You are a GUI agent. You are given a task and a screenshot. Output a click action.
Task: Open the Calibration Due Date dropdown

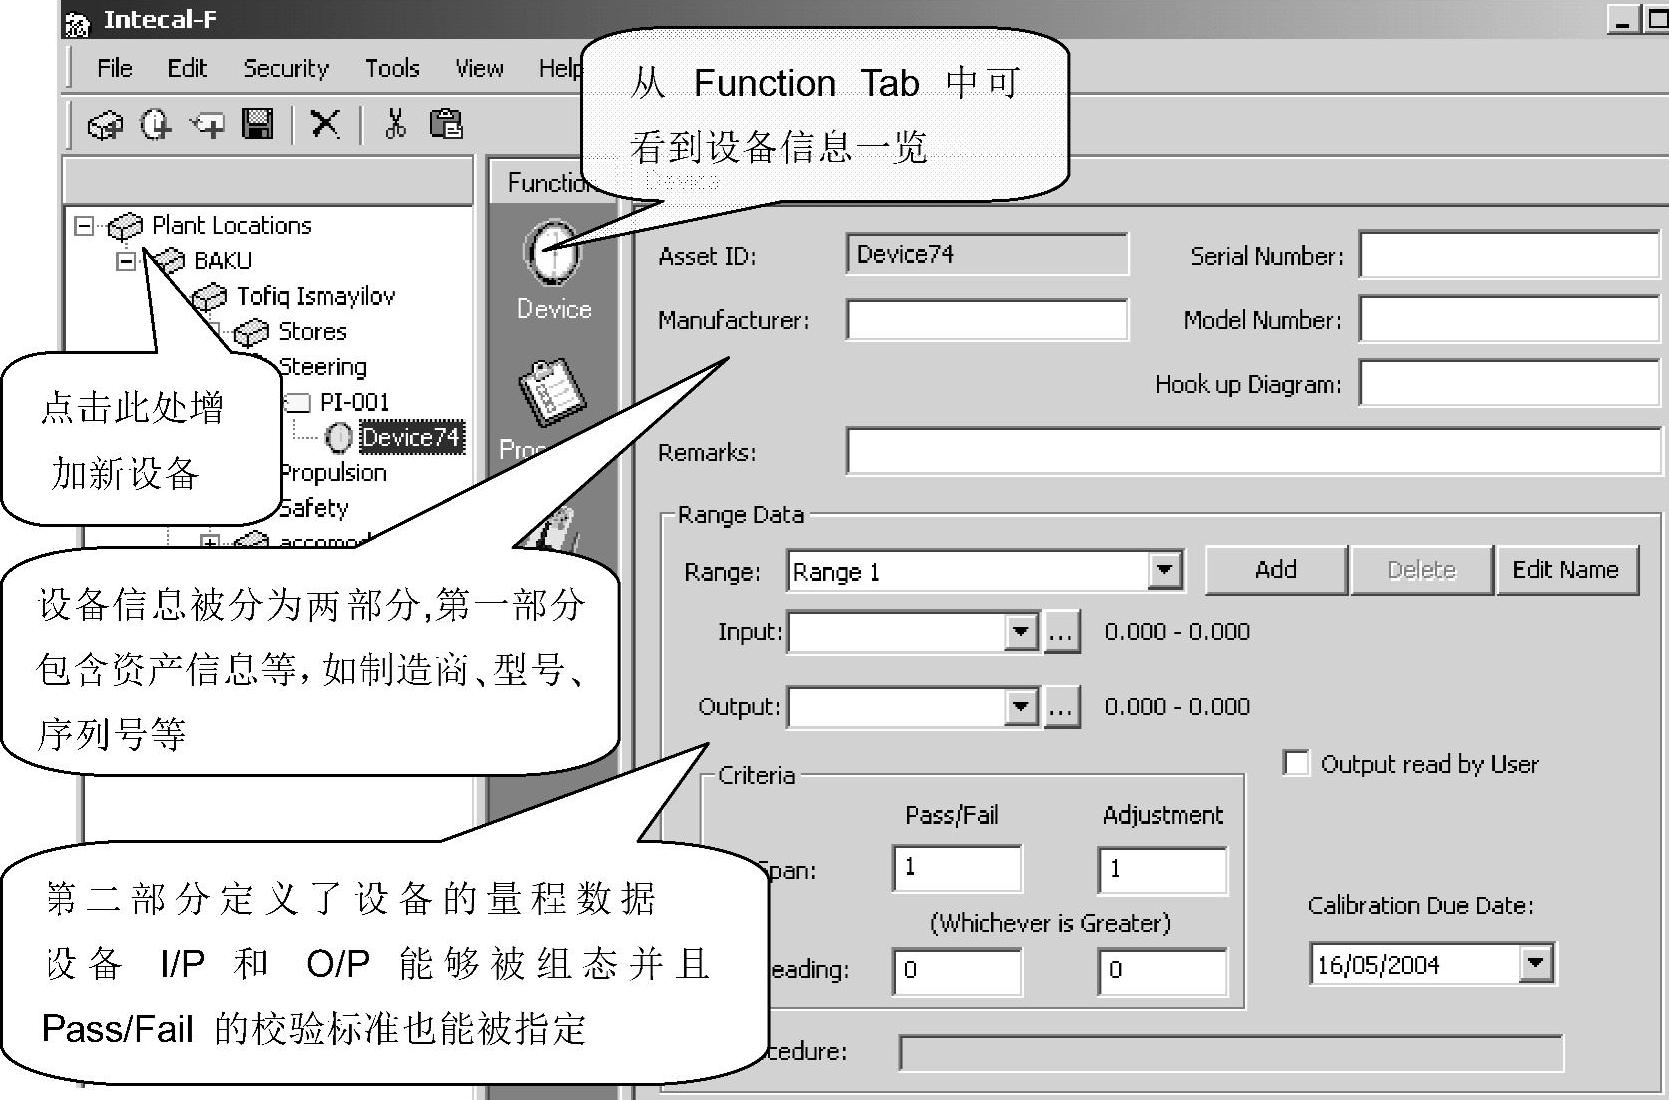pos(1536,964)
